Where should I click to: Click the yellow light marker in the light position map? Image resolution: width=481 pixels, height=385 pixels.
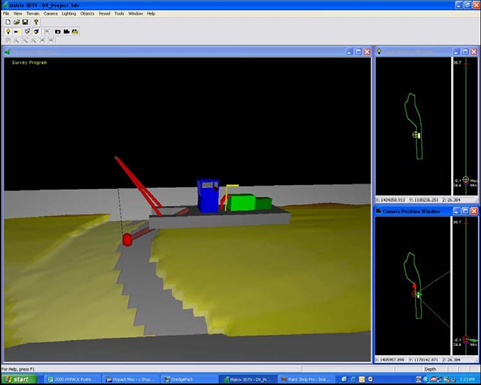415,135
